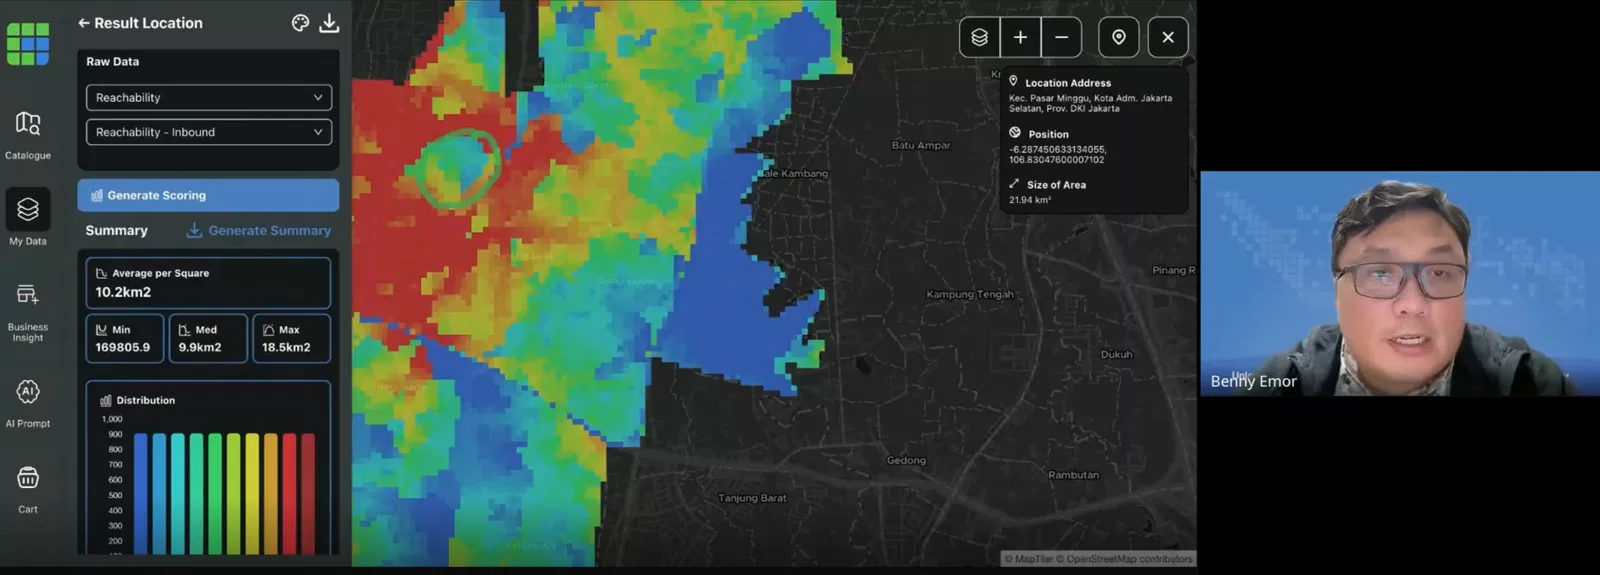Click the Raw Data section heading
Screen dimensions: 1600x575
pos(112,61)
